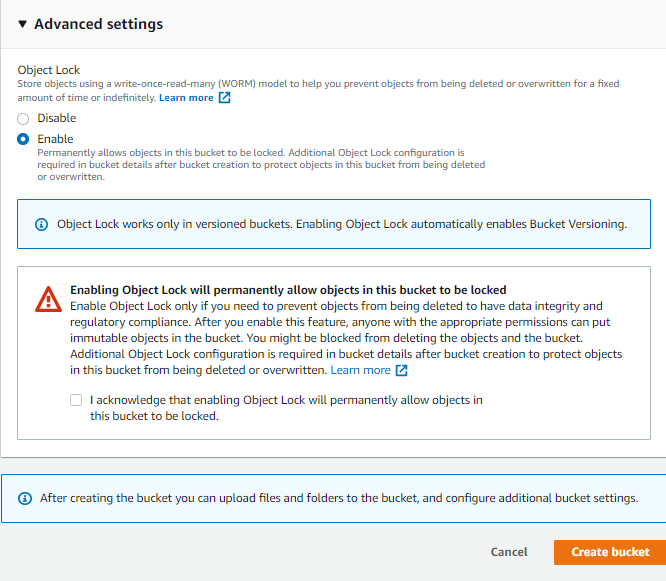Click the 'I acknowledge' label text
This screenshot has width=666, height=581.
click(286, 408)
